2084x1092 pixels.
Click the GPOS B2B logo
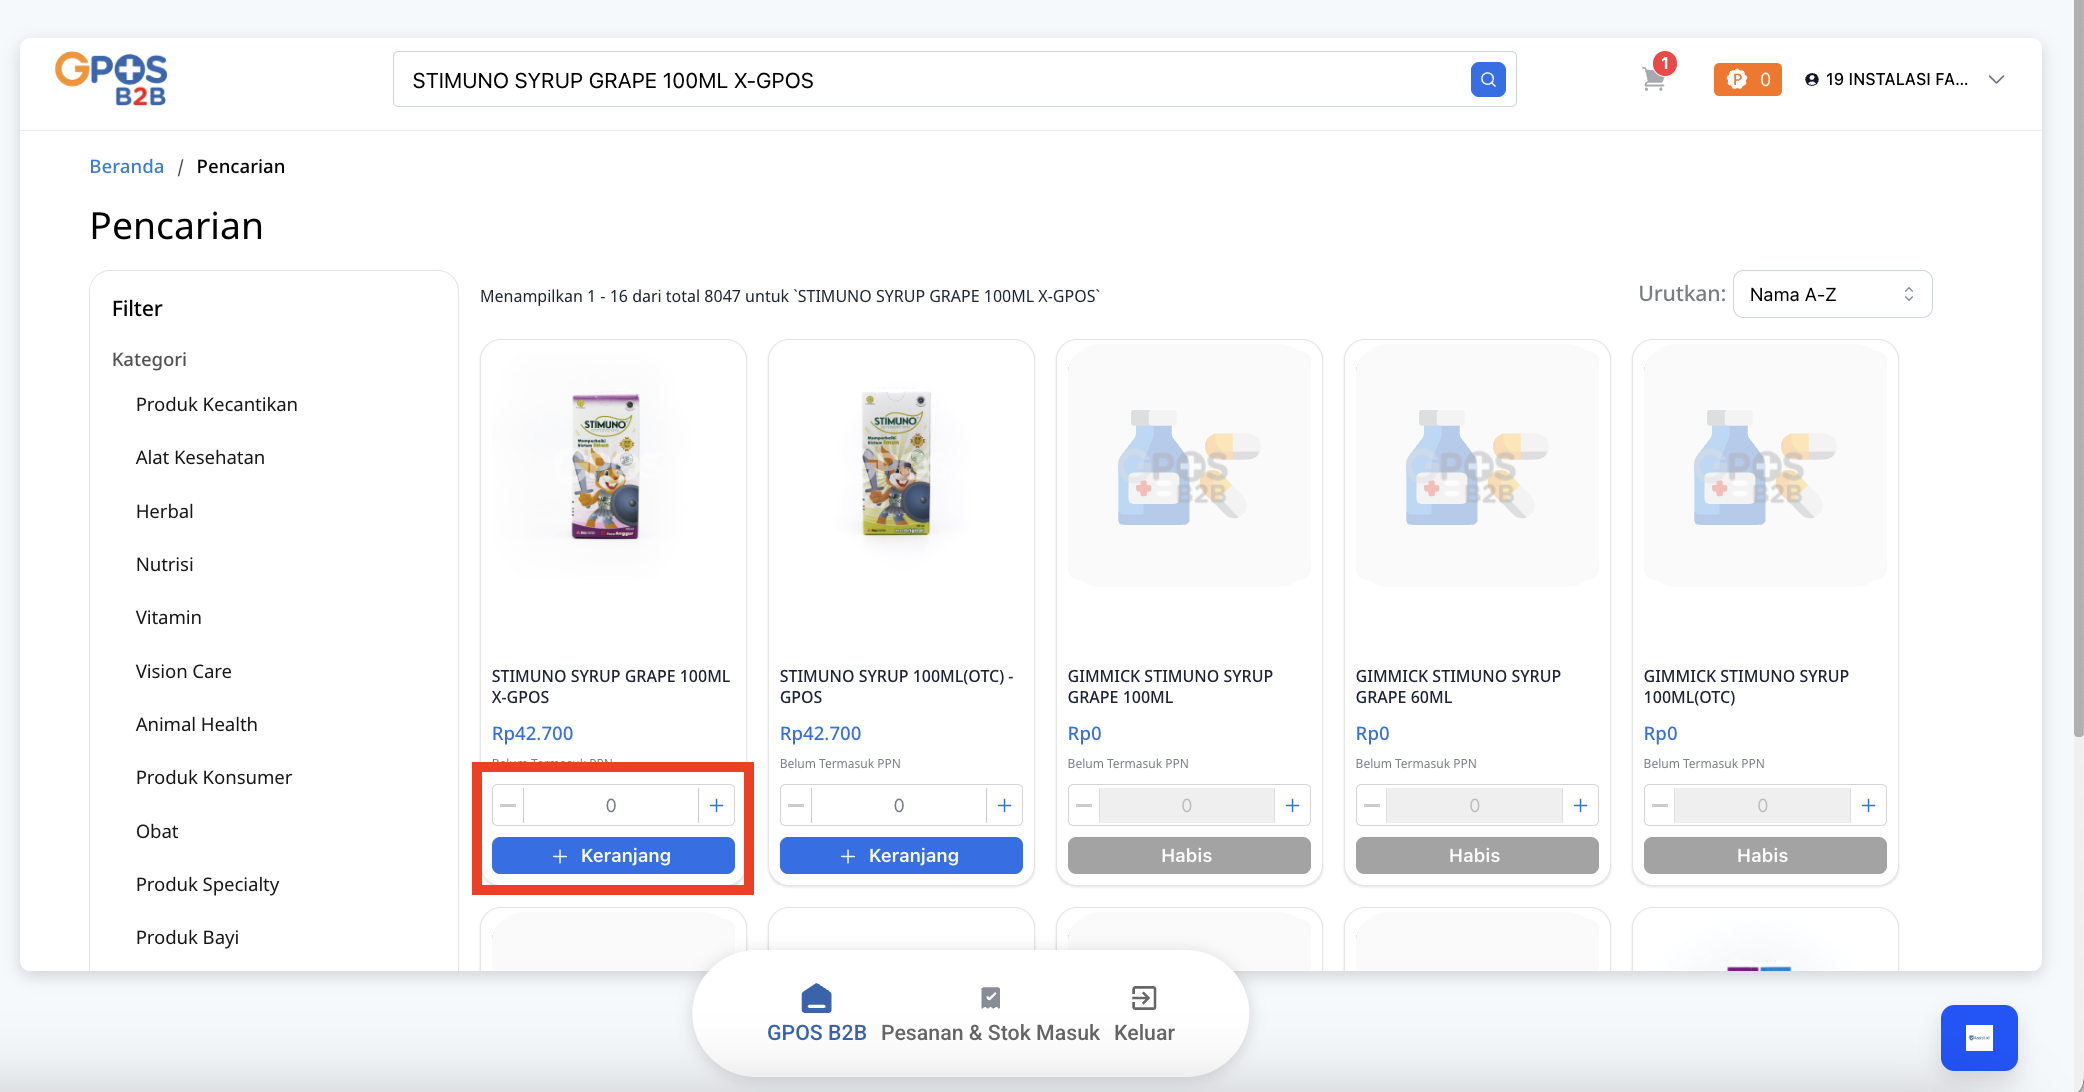coord(111,79)
